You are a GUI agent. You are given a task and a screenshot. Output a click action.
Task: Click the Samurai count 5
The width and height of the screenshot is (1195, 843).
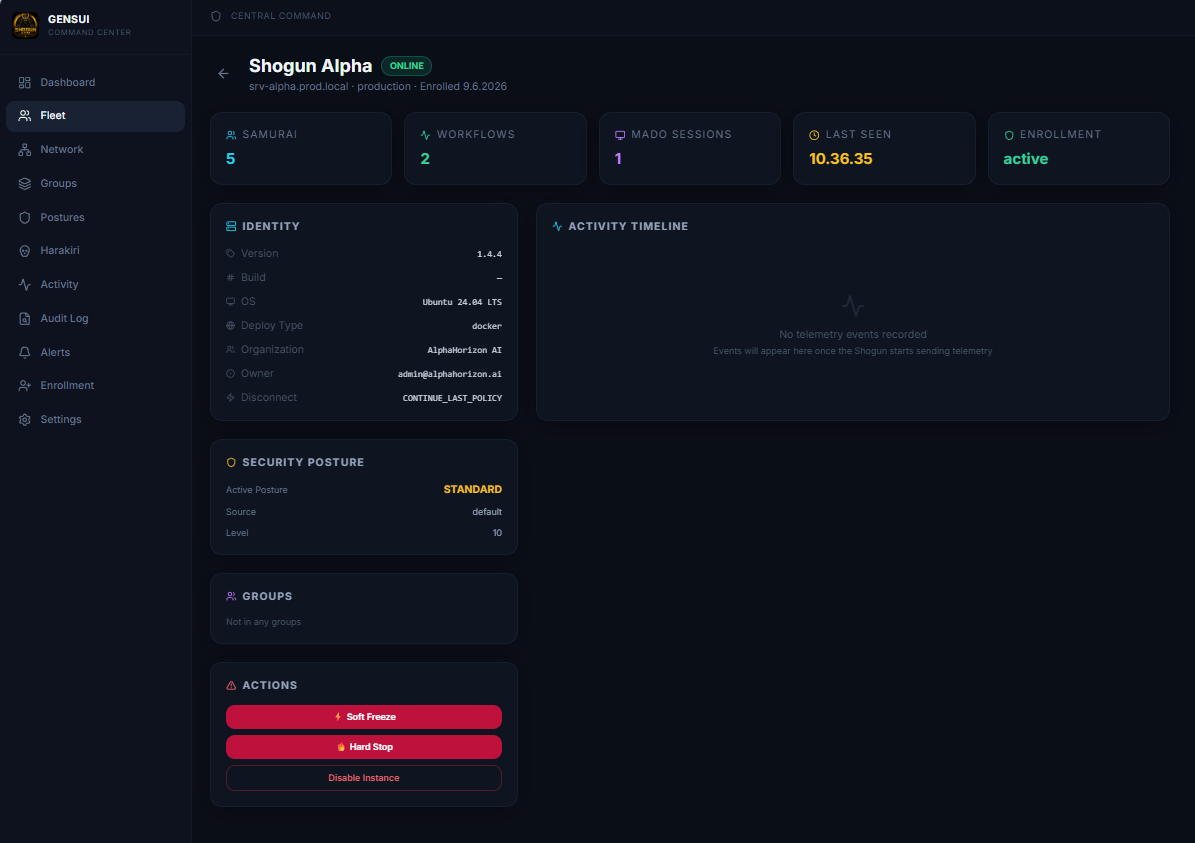tap(230, 159)
